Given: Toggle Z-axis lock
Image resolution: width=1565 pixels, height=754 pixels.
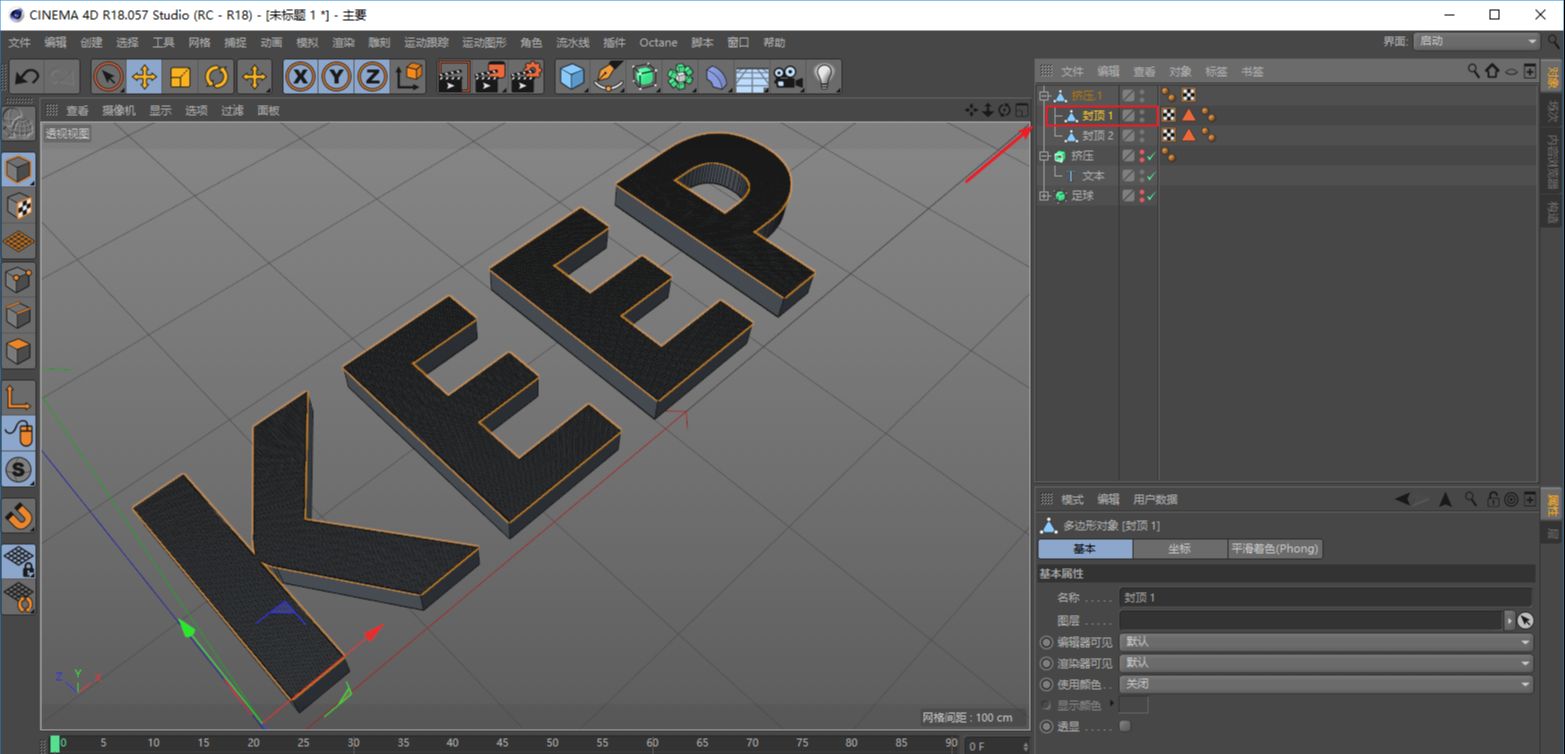Looking at the screenshot, I should coord(372,77).
